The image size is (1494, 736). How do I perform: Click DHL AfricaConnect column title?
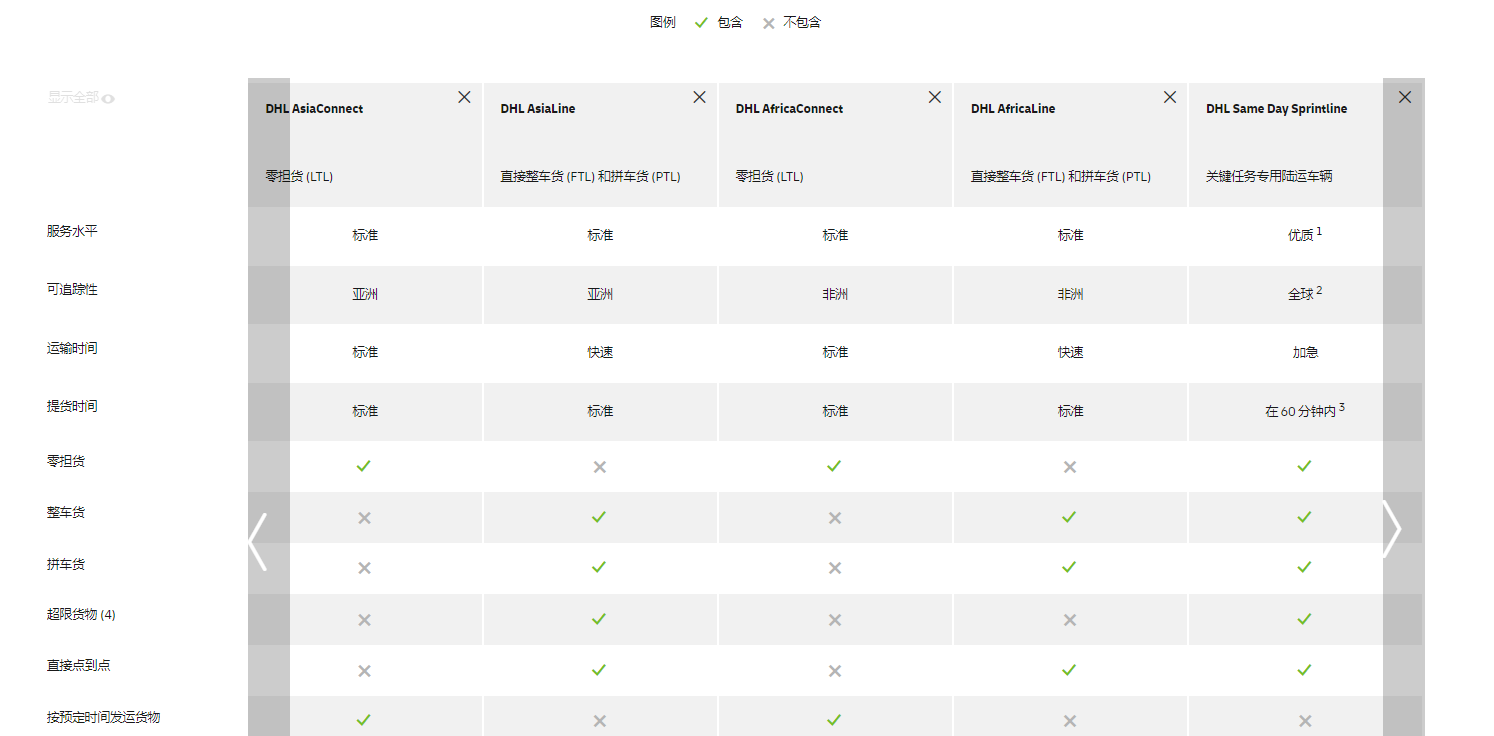point(789,109)
